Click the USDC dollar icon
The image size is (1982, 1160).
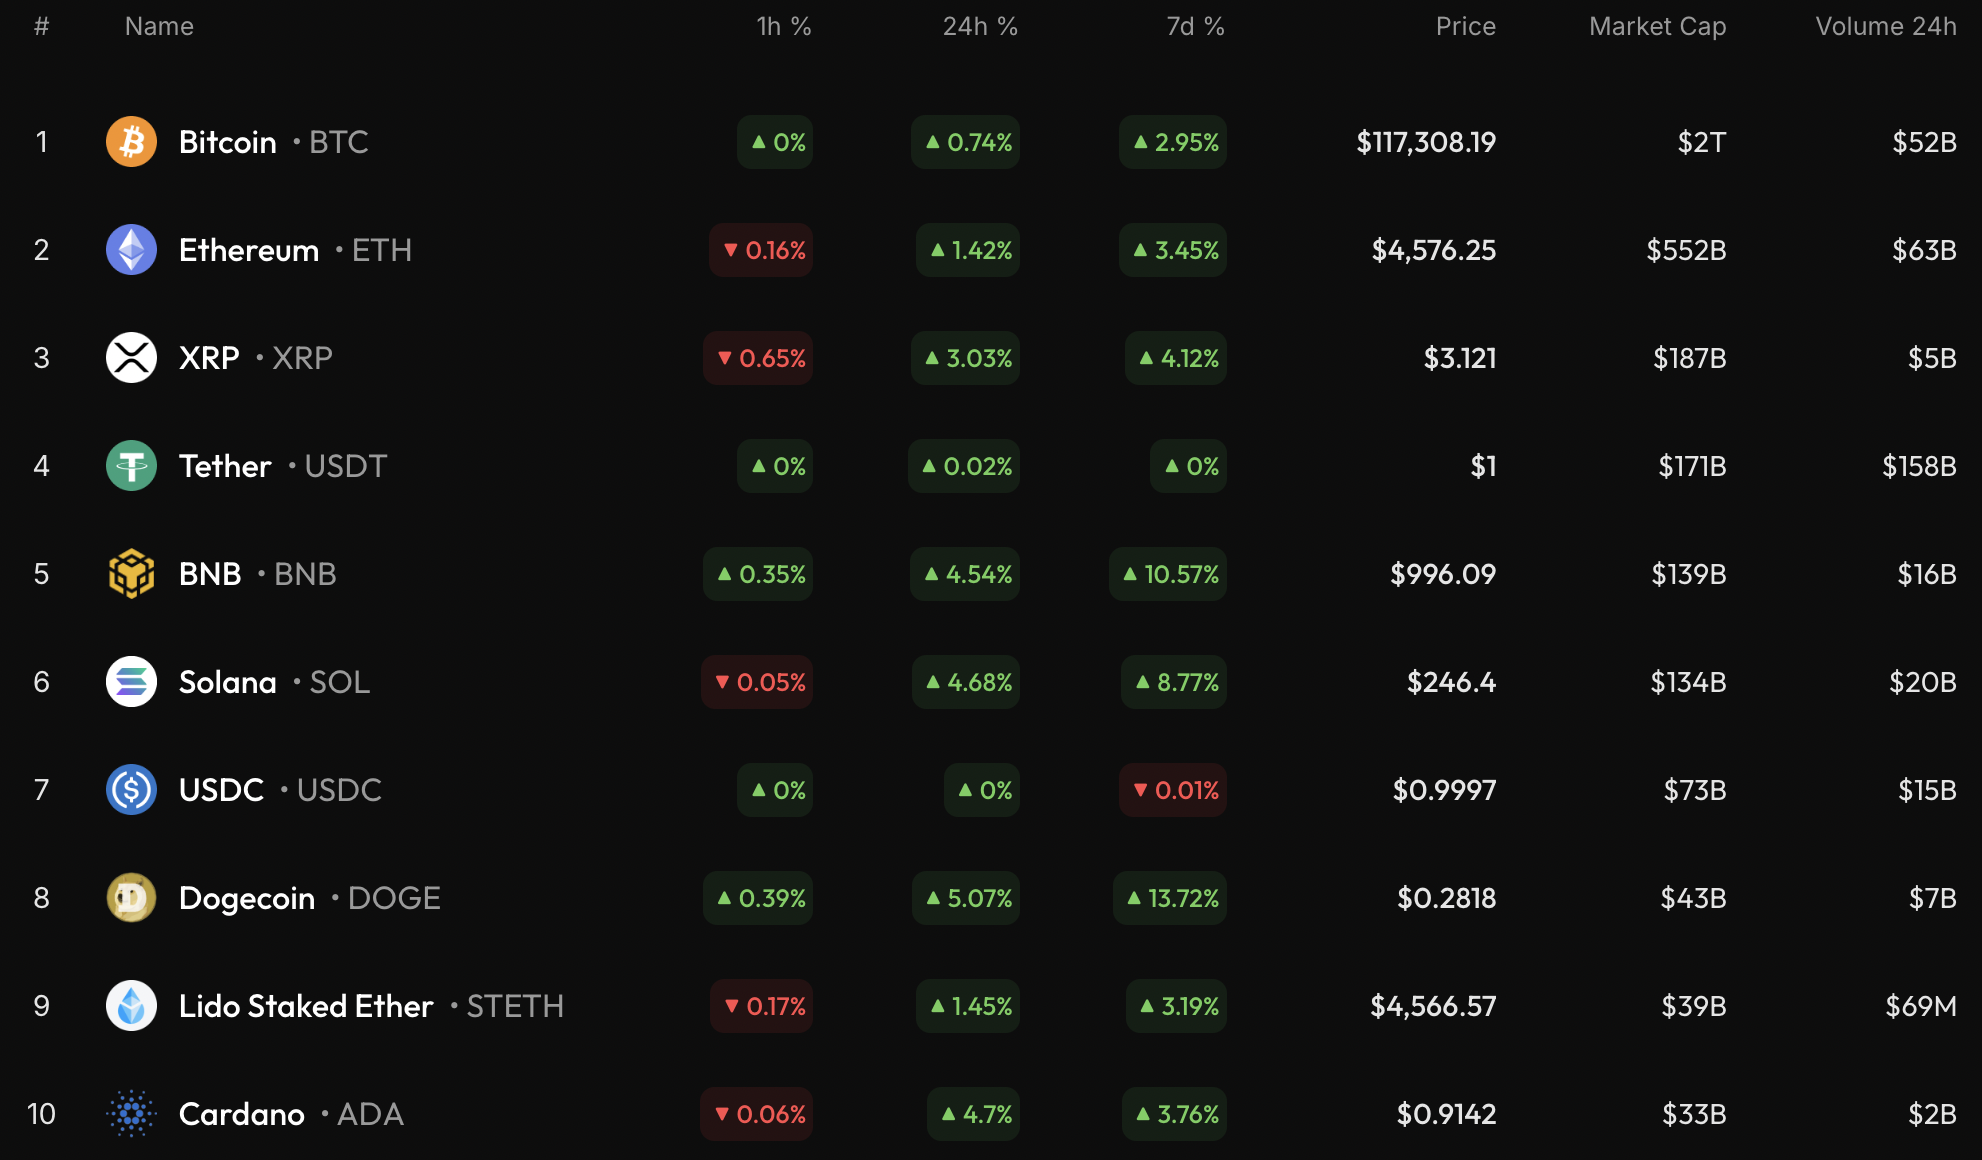(x=131, y=790)
